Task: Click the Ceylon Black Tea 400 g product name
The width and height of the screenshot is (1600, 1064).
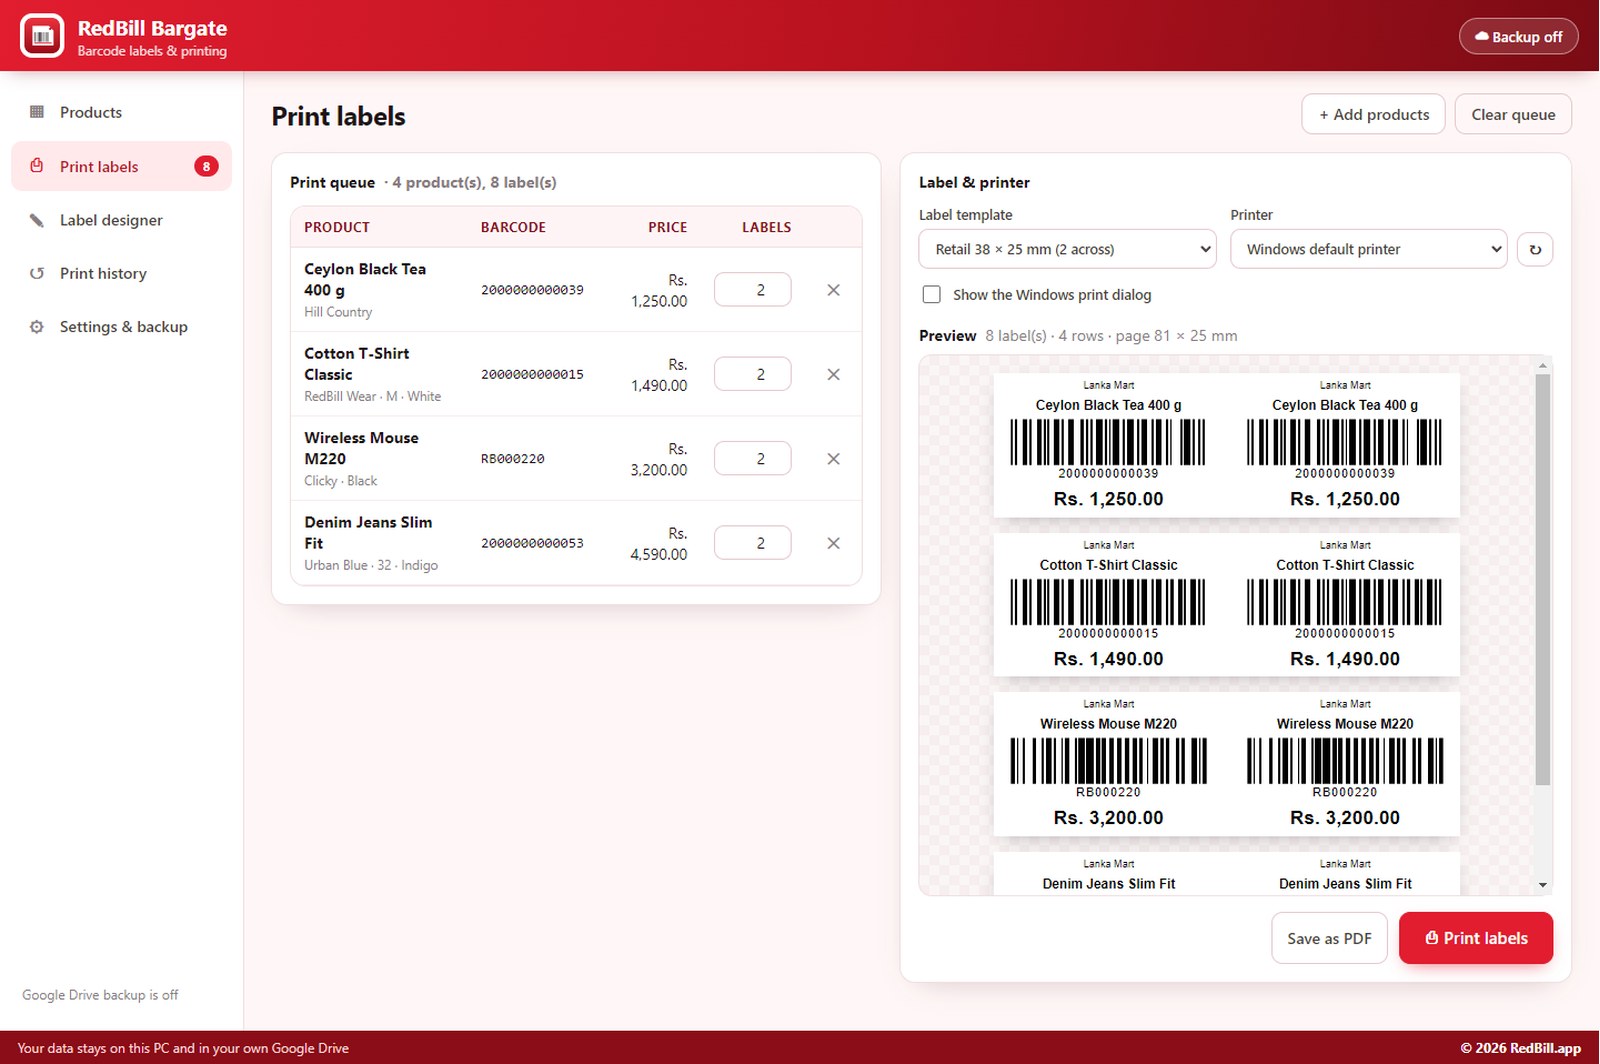Action: (365, 279)
